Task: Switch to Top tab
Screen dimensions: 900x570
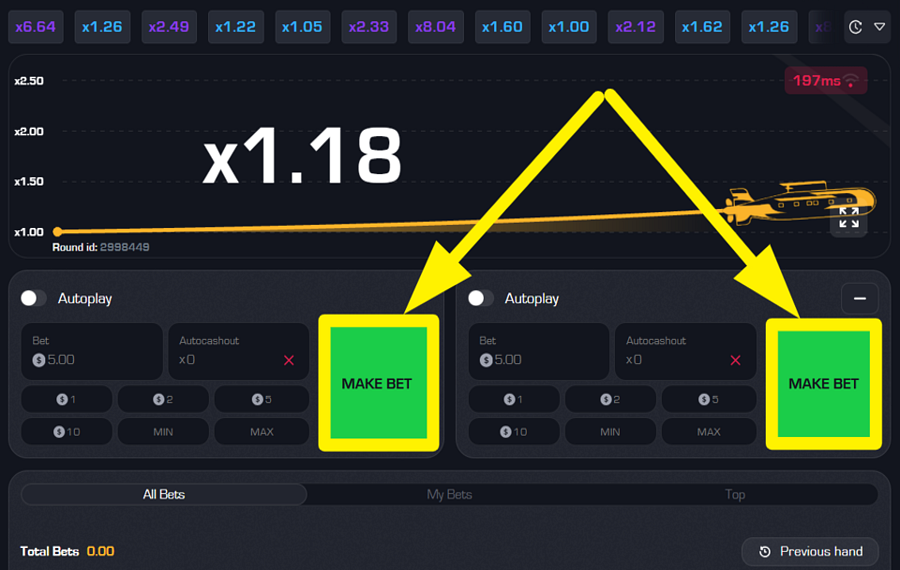Action: pos(735,494)
